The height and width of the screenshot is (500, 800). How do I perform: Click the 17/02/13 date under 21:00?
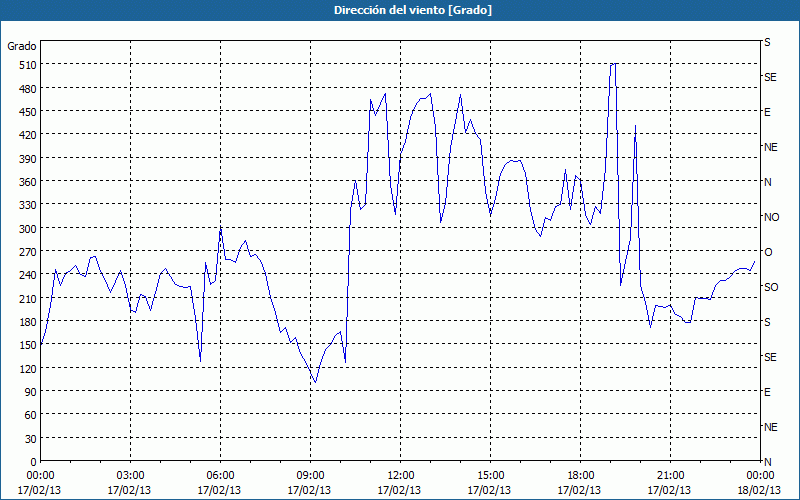(x=669, y=490)
